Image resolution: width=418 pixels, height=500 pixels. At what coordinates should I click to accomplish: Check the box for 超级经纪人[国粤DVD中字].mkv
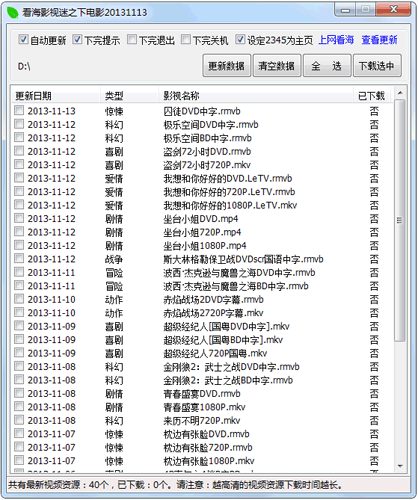[19, 325]
